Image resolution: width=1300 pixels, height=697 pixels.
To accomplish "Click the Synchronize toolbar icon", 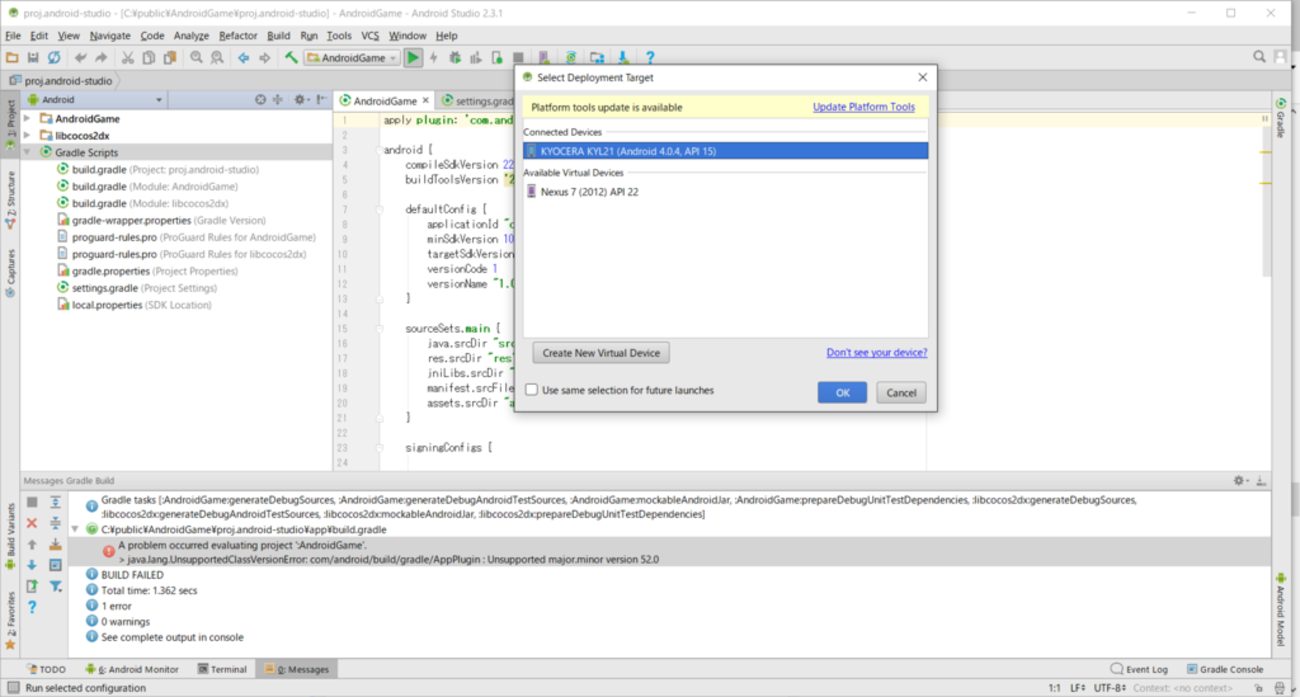I will click(x=54, y=58).
